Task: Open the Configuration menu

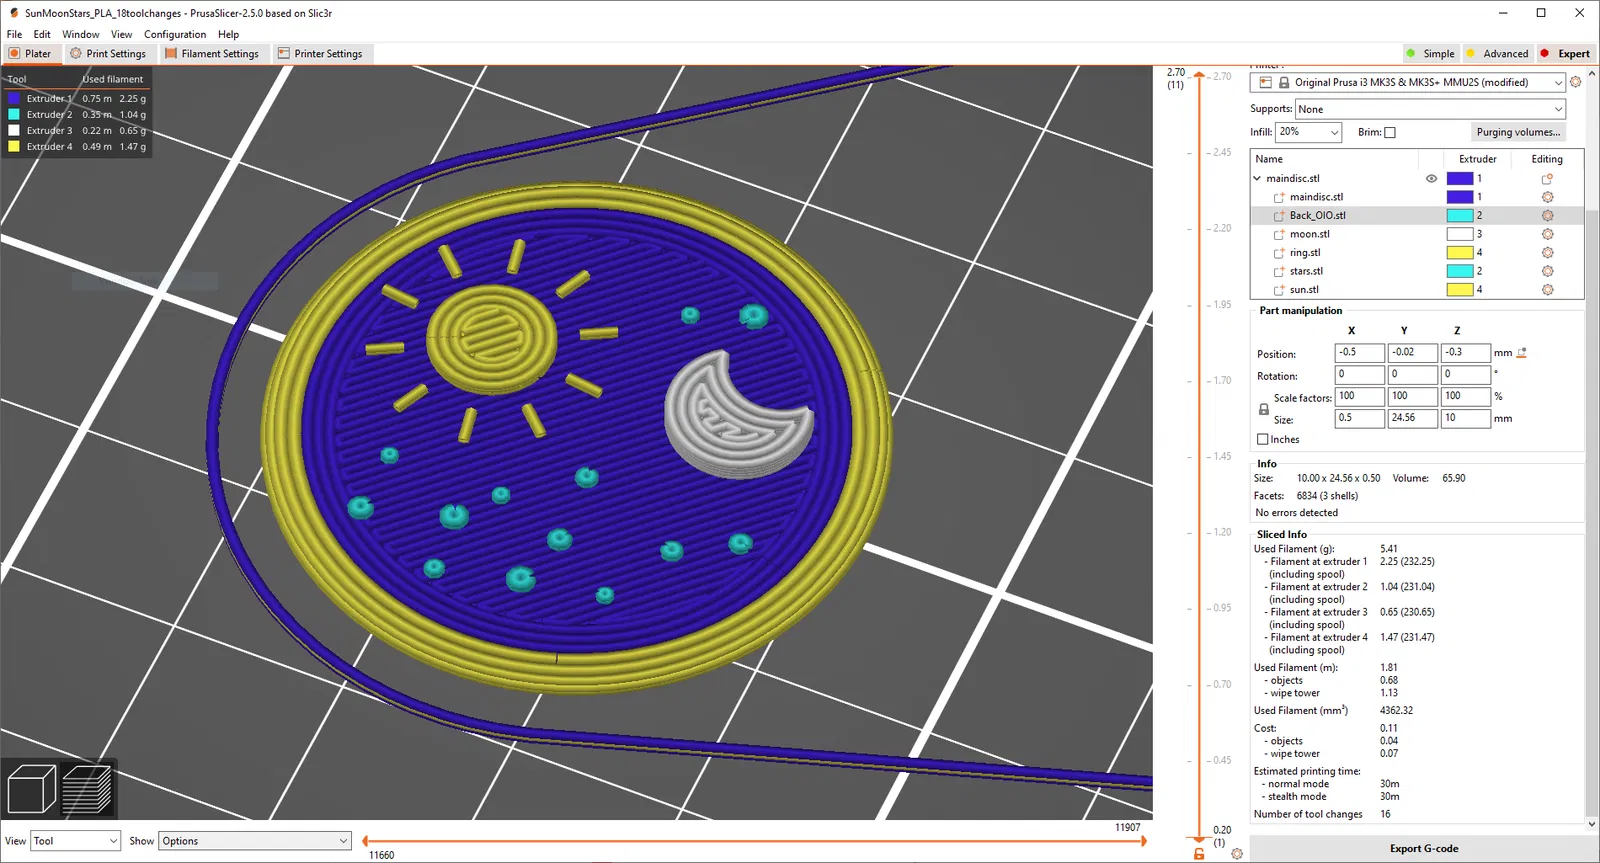Action: click(175, 34)
